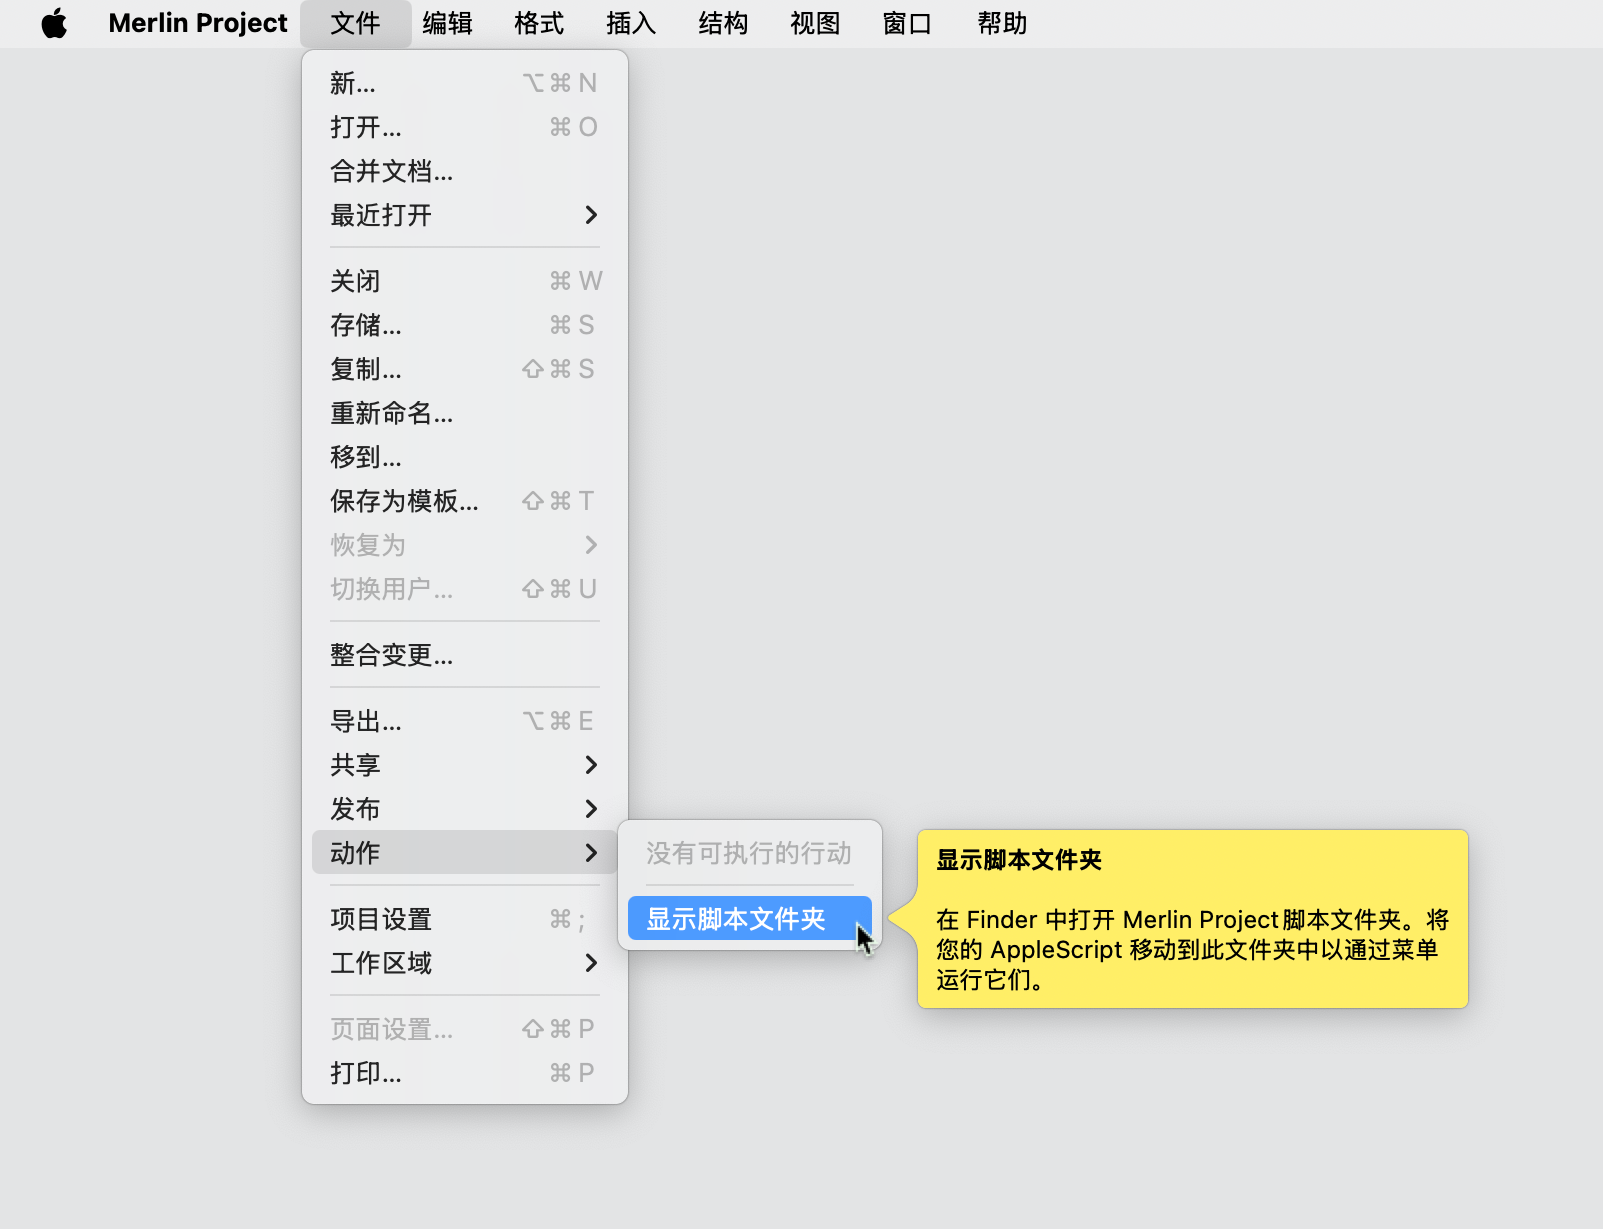Image resolution: width=1603 pixels, height=1229 pixels.
Task: Choose 移到... menu entry
Action: [x=465, y=457]
